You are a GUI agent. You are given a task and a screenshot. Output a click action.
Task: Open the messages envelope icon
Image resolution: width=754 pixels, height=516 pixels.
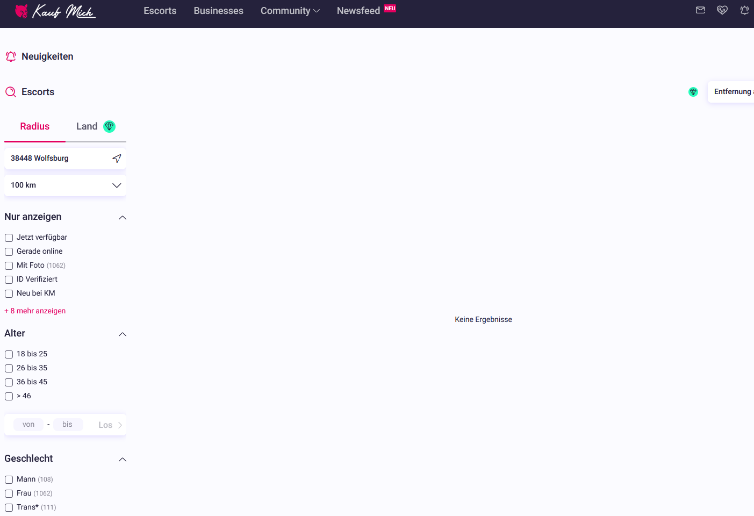(x=700, y=10)
